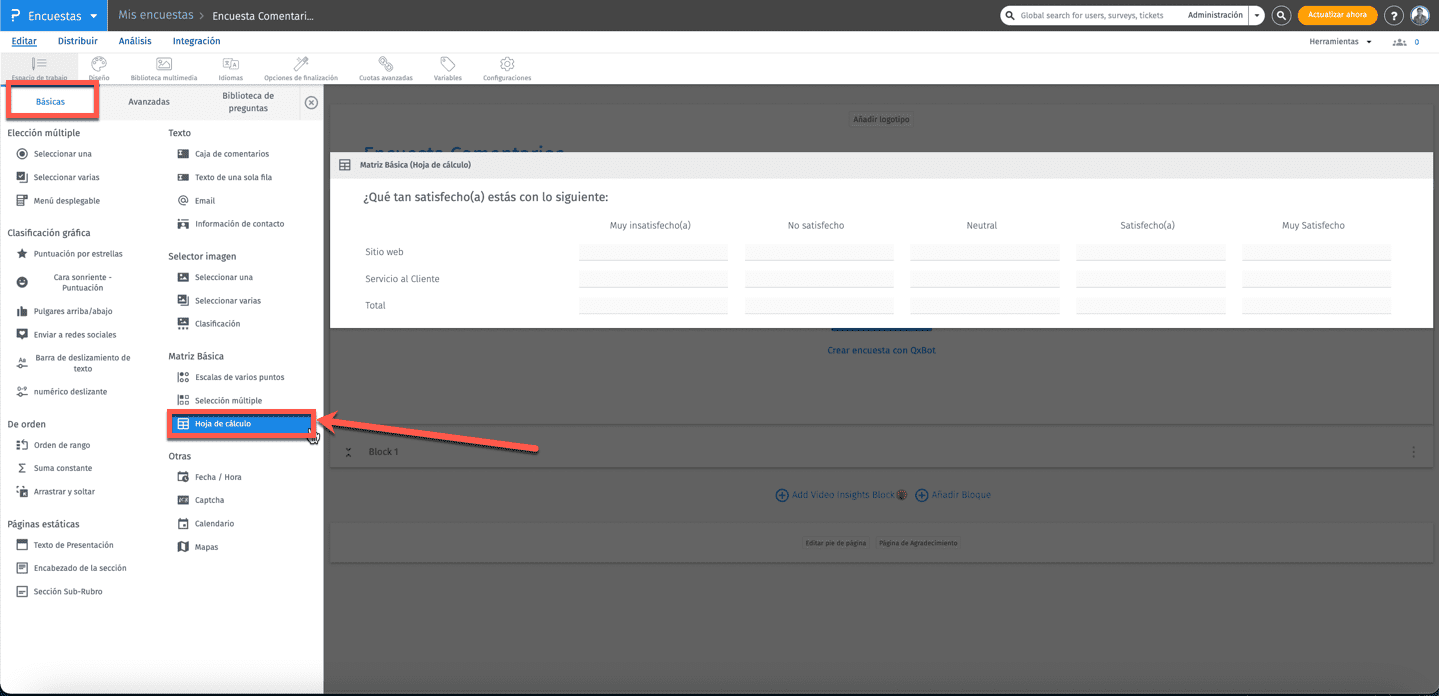Add Calendario question

coord(205,524)
